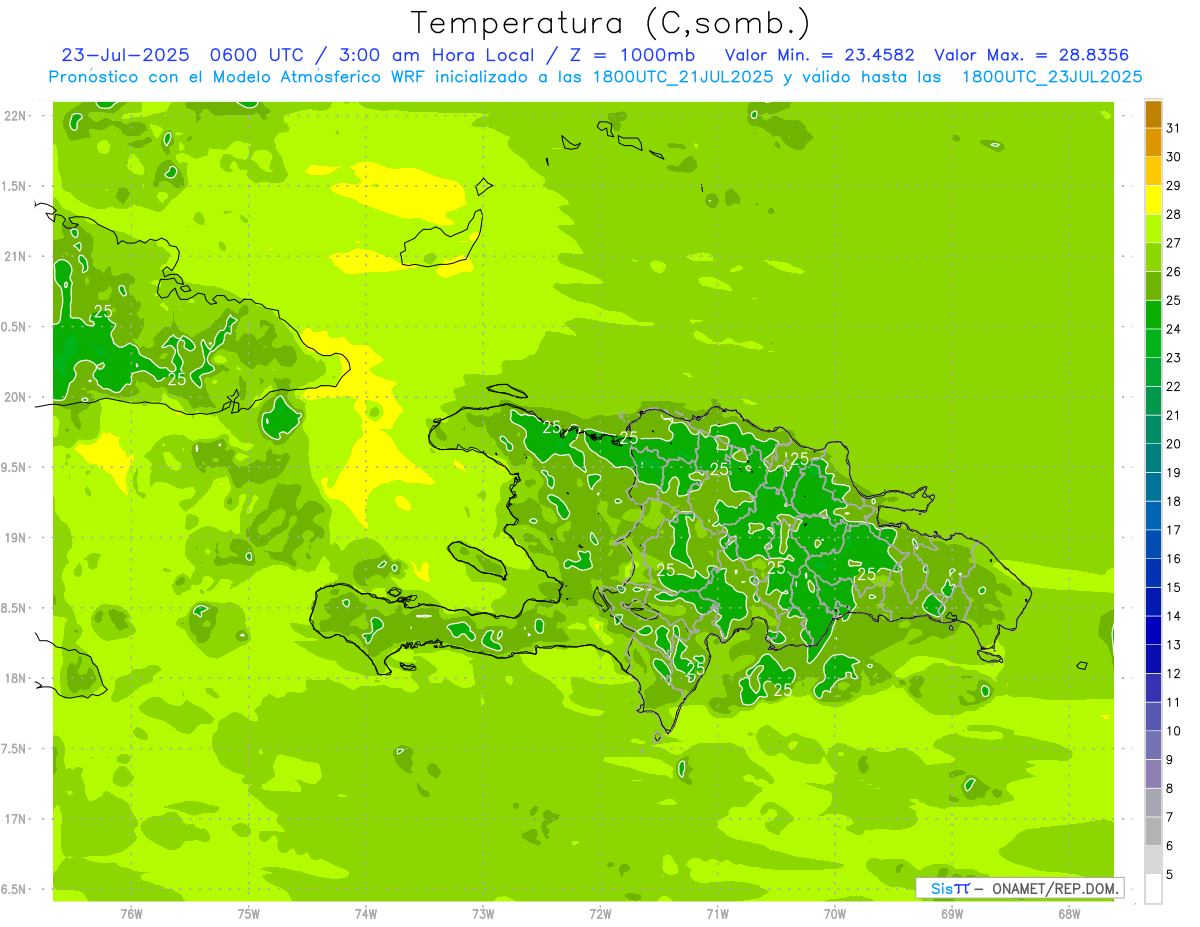Click the "Valor Min. = 23.4582" value
This screenshot has height=927, width=1200.
click(819, 55)
